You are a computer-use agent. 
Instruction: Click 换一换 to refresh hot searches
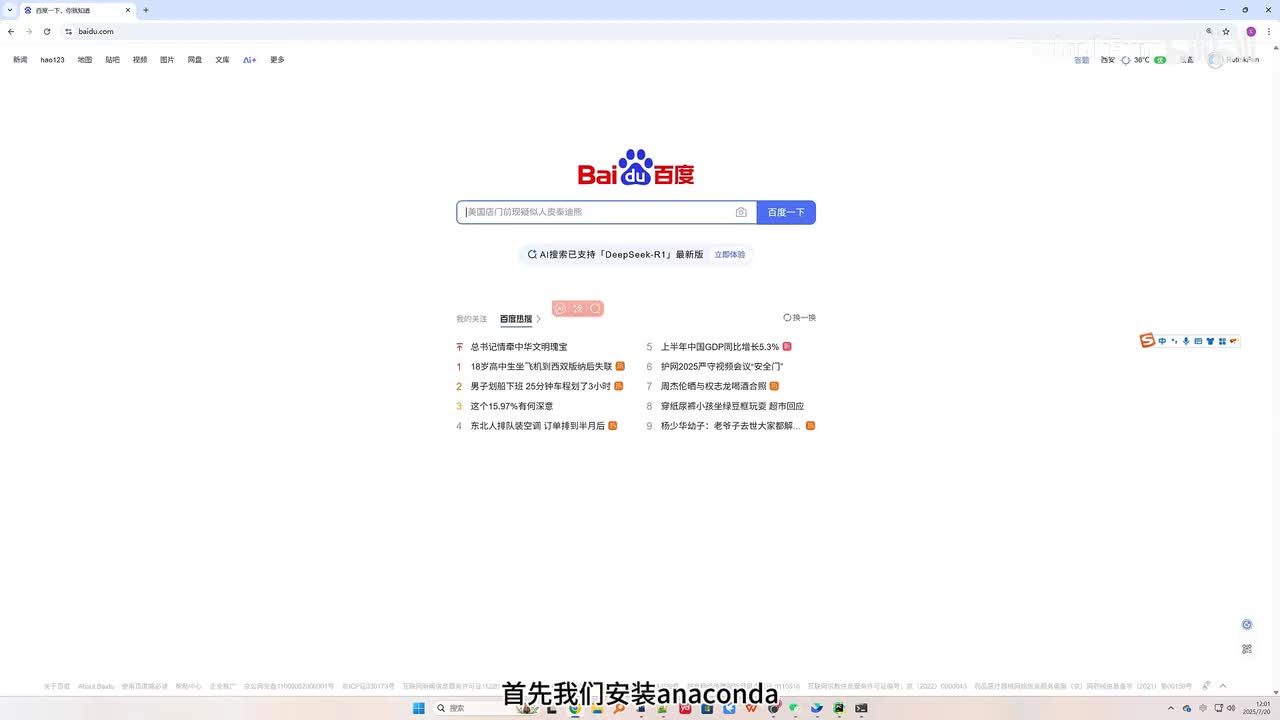(x=804, y=318)
